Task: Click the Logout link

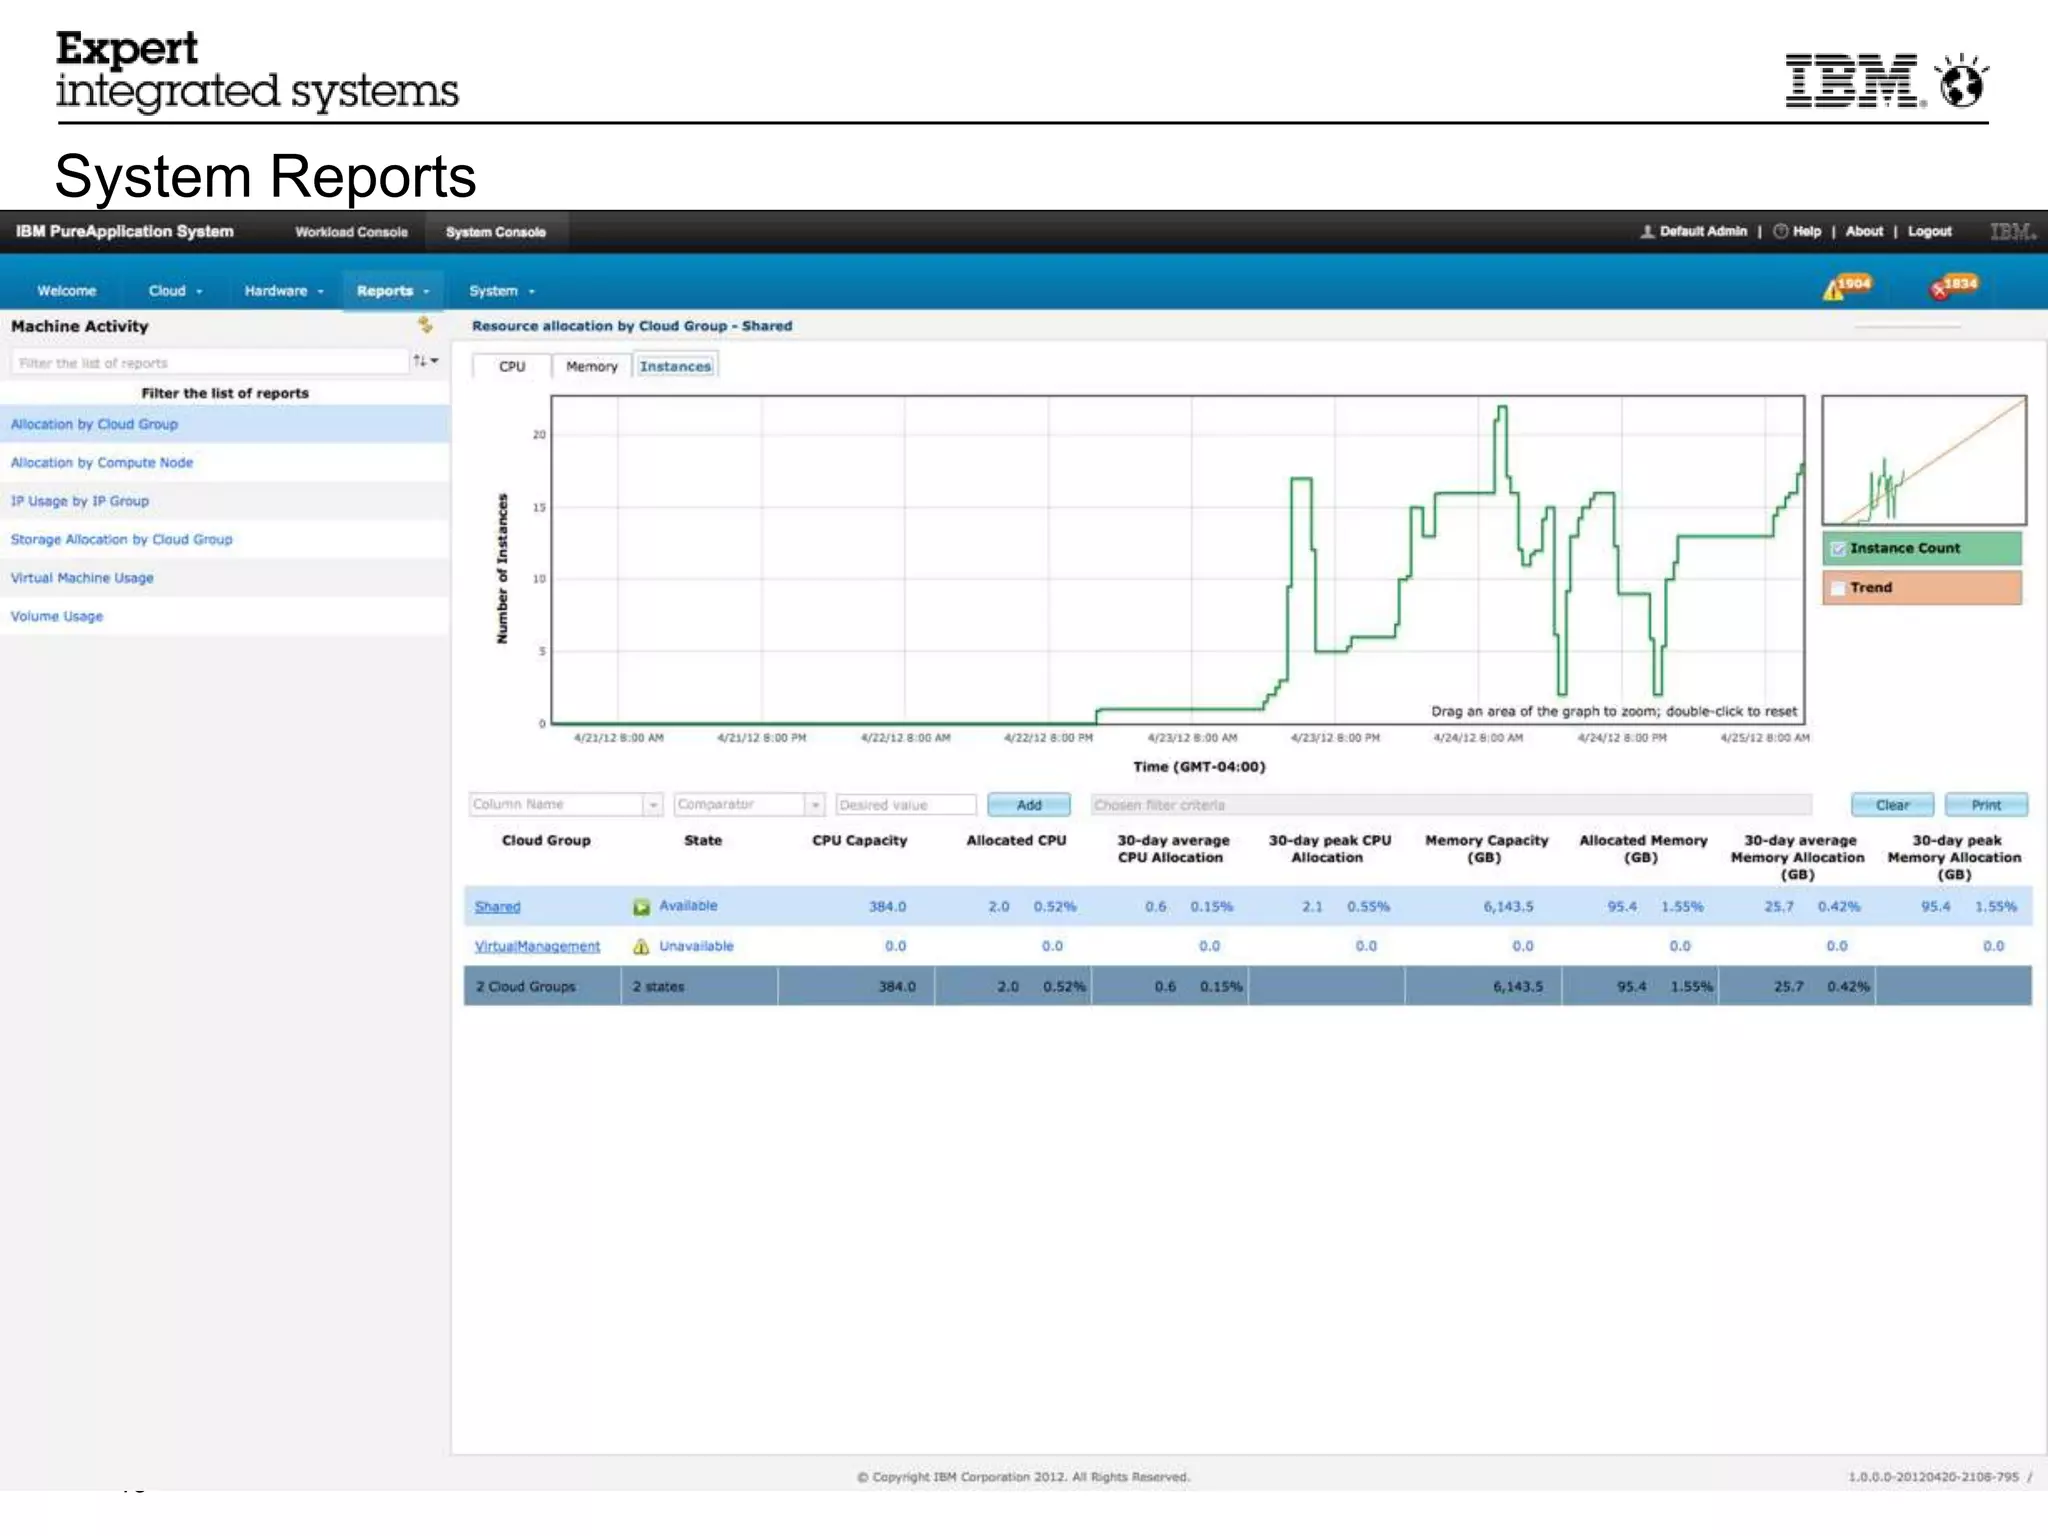Action: coord(1929,231)
